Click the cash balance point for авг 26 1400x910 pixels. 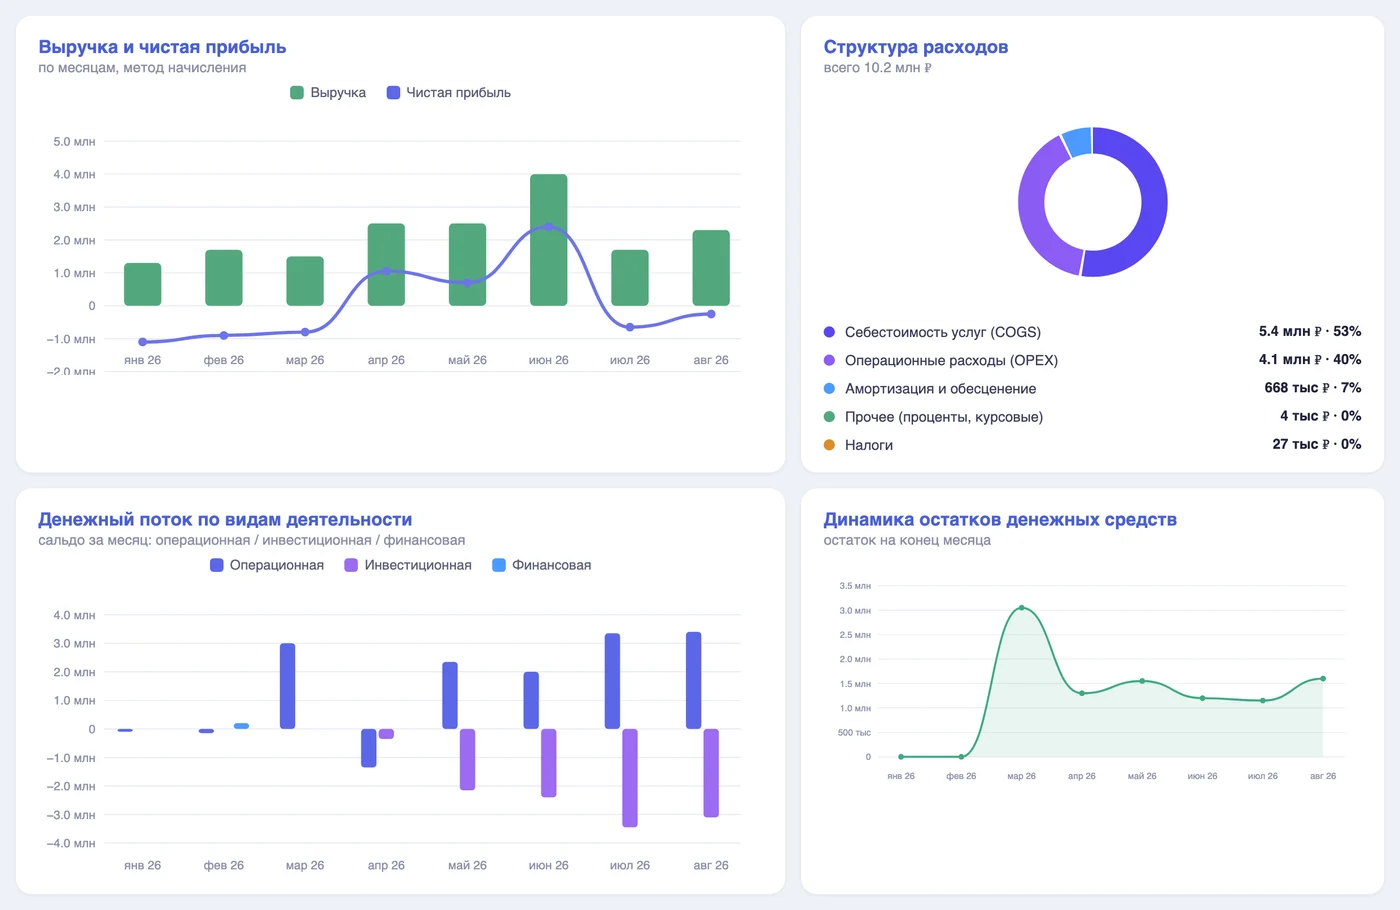click(1323, 679)
